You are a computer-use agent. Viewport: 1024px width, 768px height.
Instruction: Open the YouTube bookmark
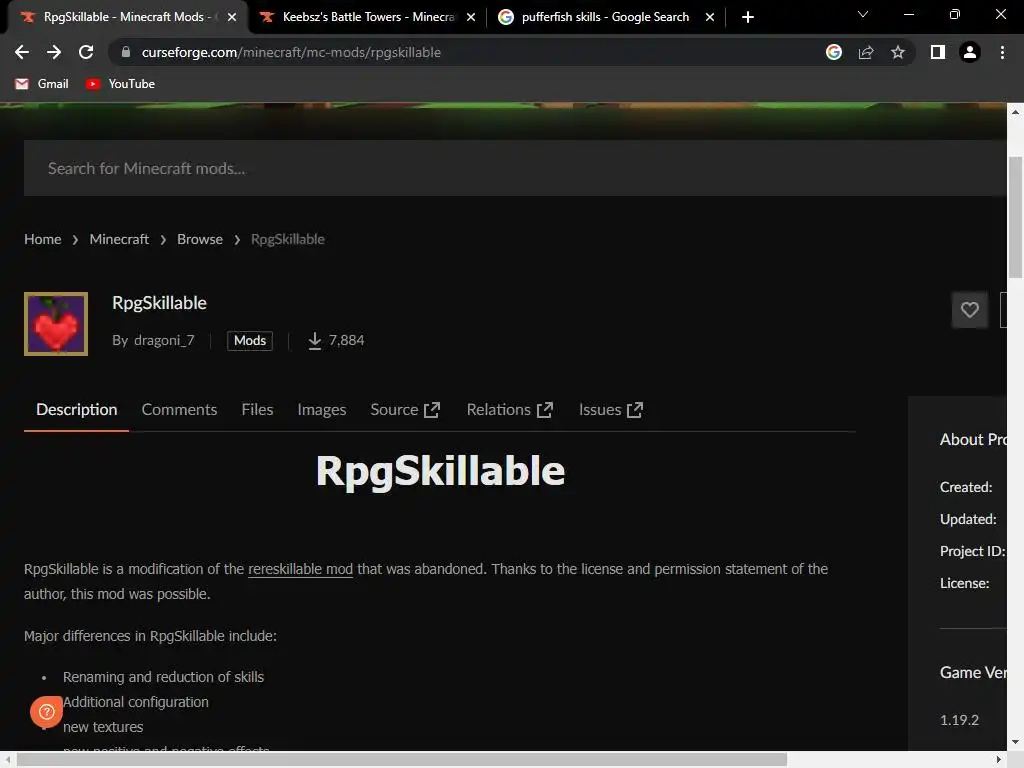click(x=121, y=84)
